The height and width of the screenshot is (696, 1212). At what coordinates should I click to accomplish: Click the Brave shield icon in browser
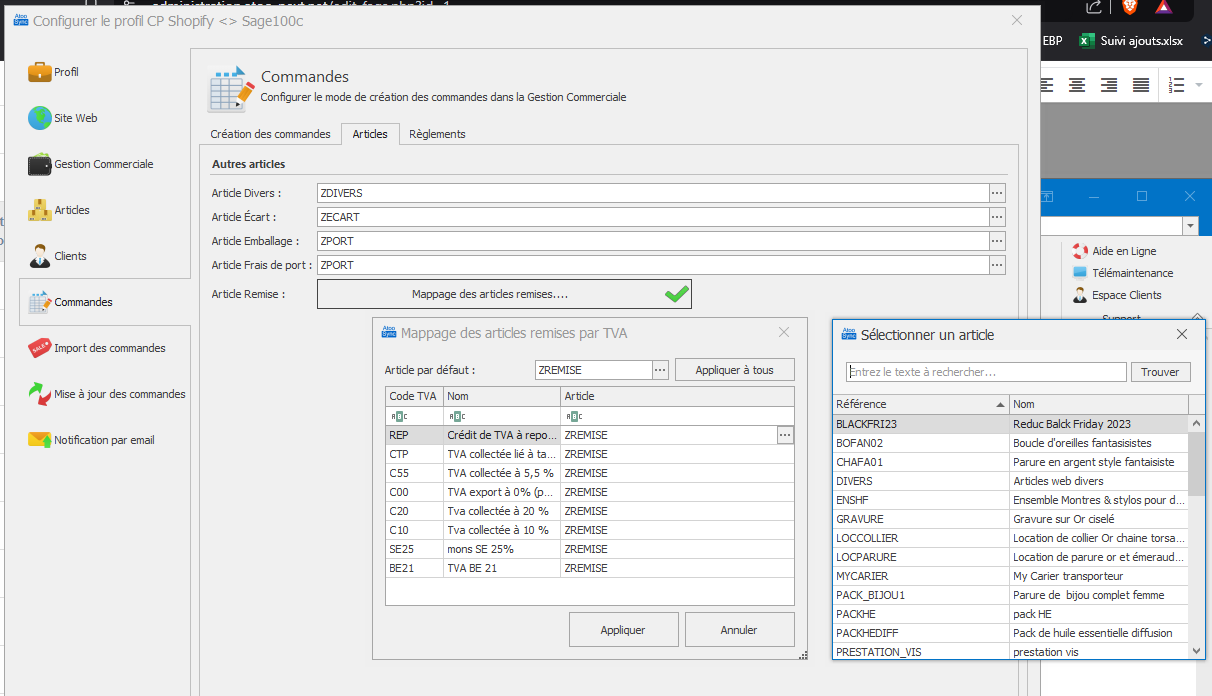tap(1129, 7)
